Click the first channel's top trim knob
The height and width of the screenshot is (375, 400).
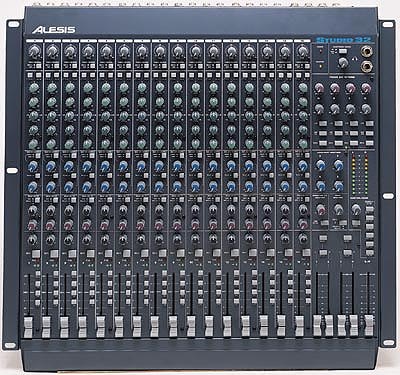pyautogui.click(x=33, y=51)
